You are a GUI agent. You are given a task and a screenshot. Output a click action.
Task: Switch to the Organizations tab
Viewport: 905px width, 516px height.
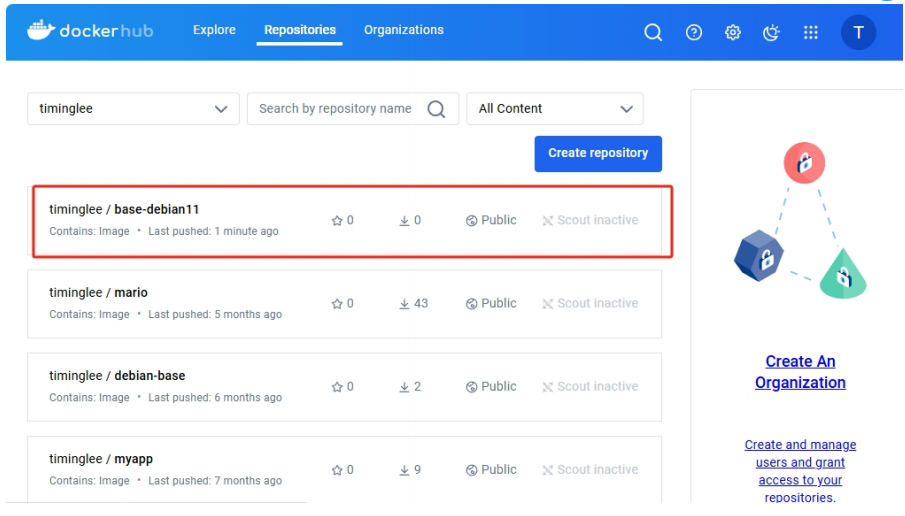[x=403, y=30]
